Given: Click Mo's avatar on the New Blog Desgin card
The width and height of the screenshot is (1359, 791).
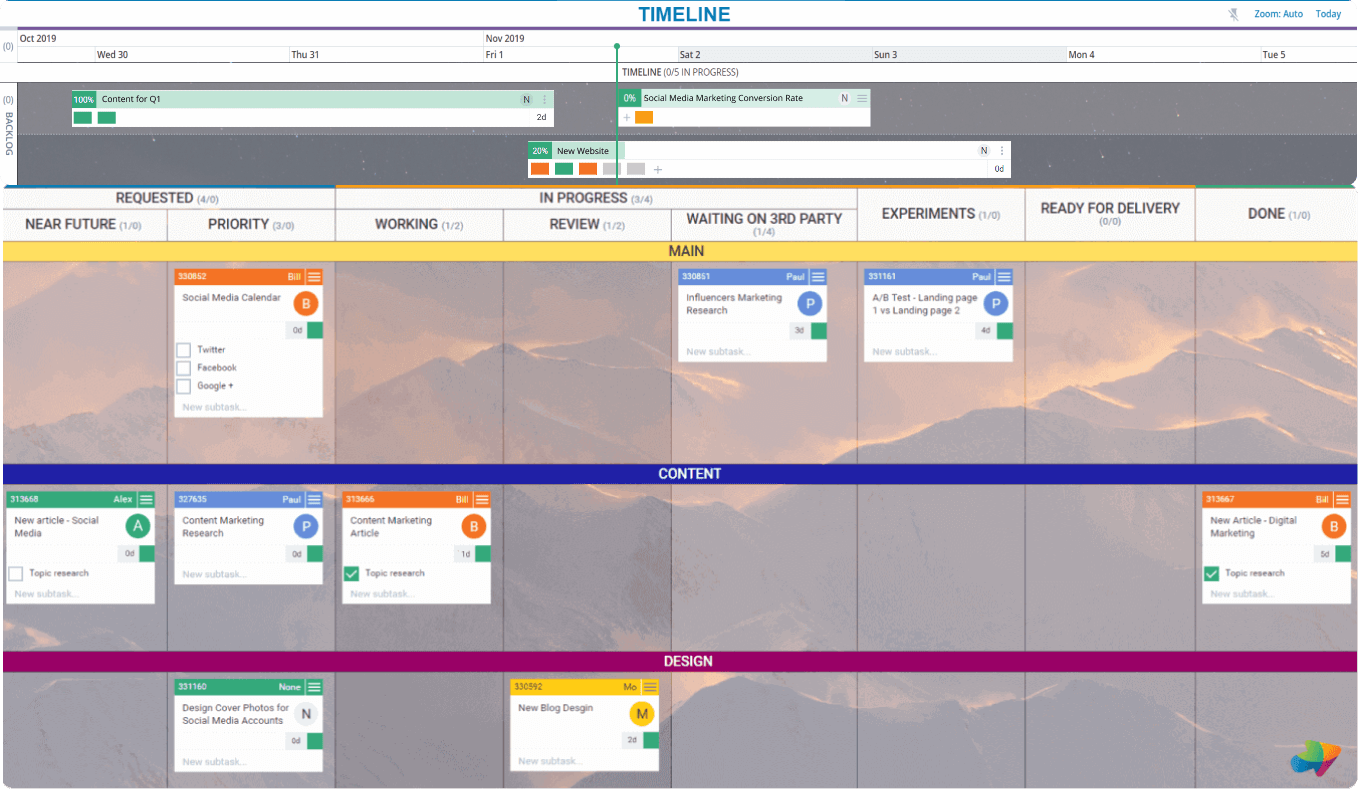Looking at the screenshot, I should pyautogui.click(x=641, y=714).
